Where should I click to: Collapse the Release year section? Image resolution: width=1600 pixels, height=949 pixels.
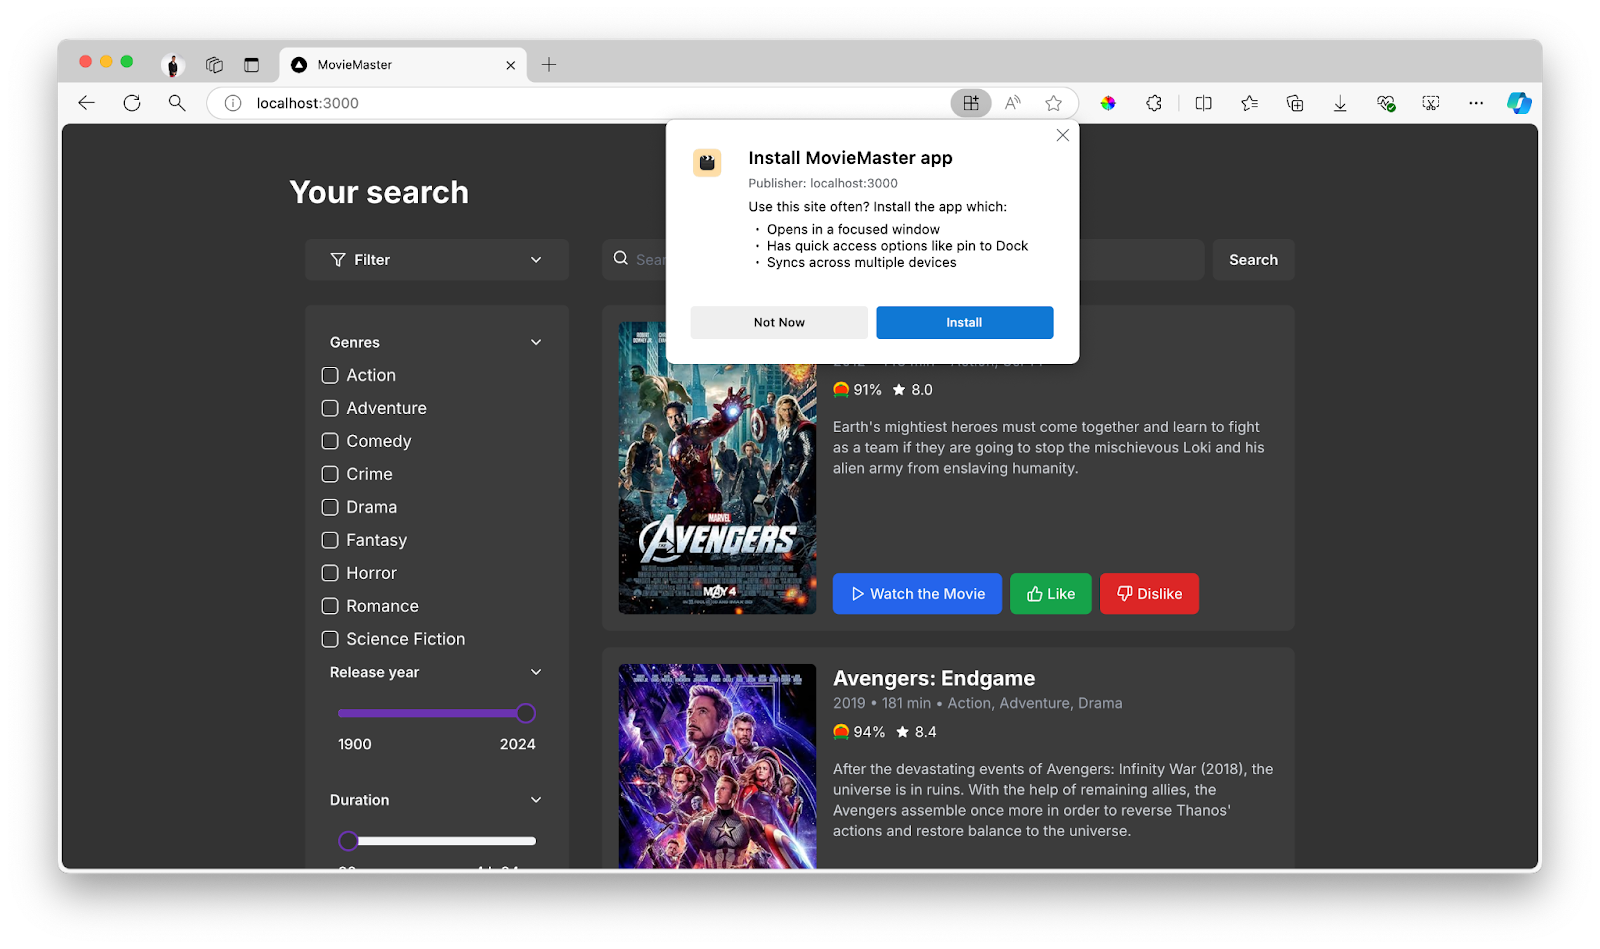click(x=536, y=672)
